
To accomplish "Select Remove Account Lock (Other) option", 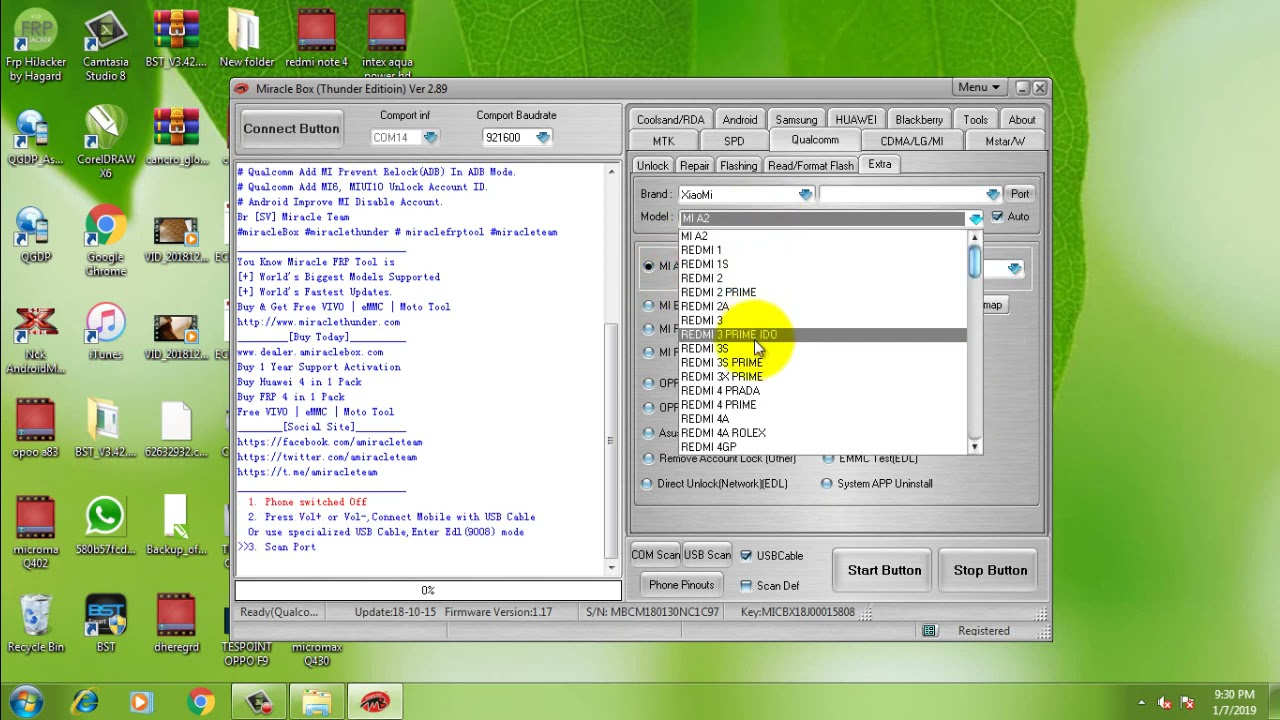I will pyautogui.click(x=648, y=459).
